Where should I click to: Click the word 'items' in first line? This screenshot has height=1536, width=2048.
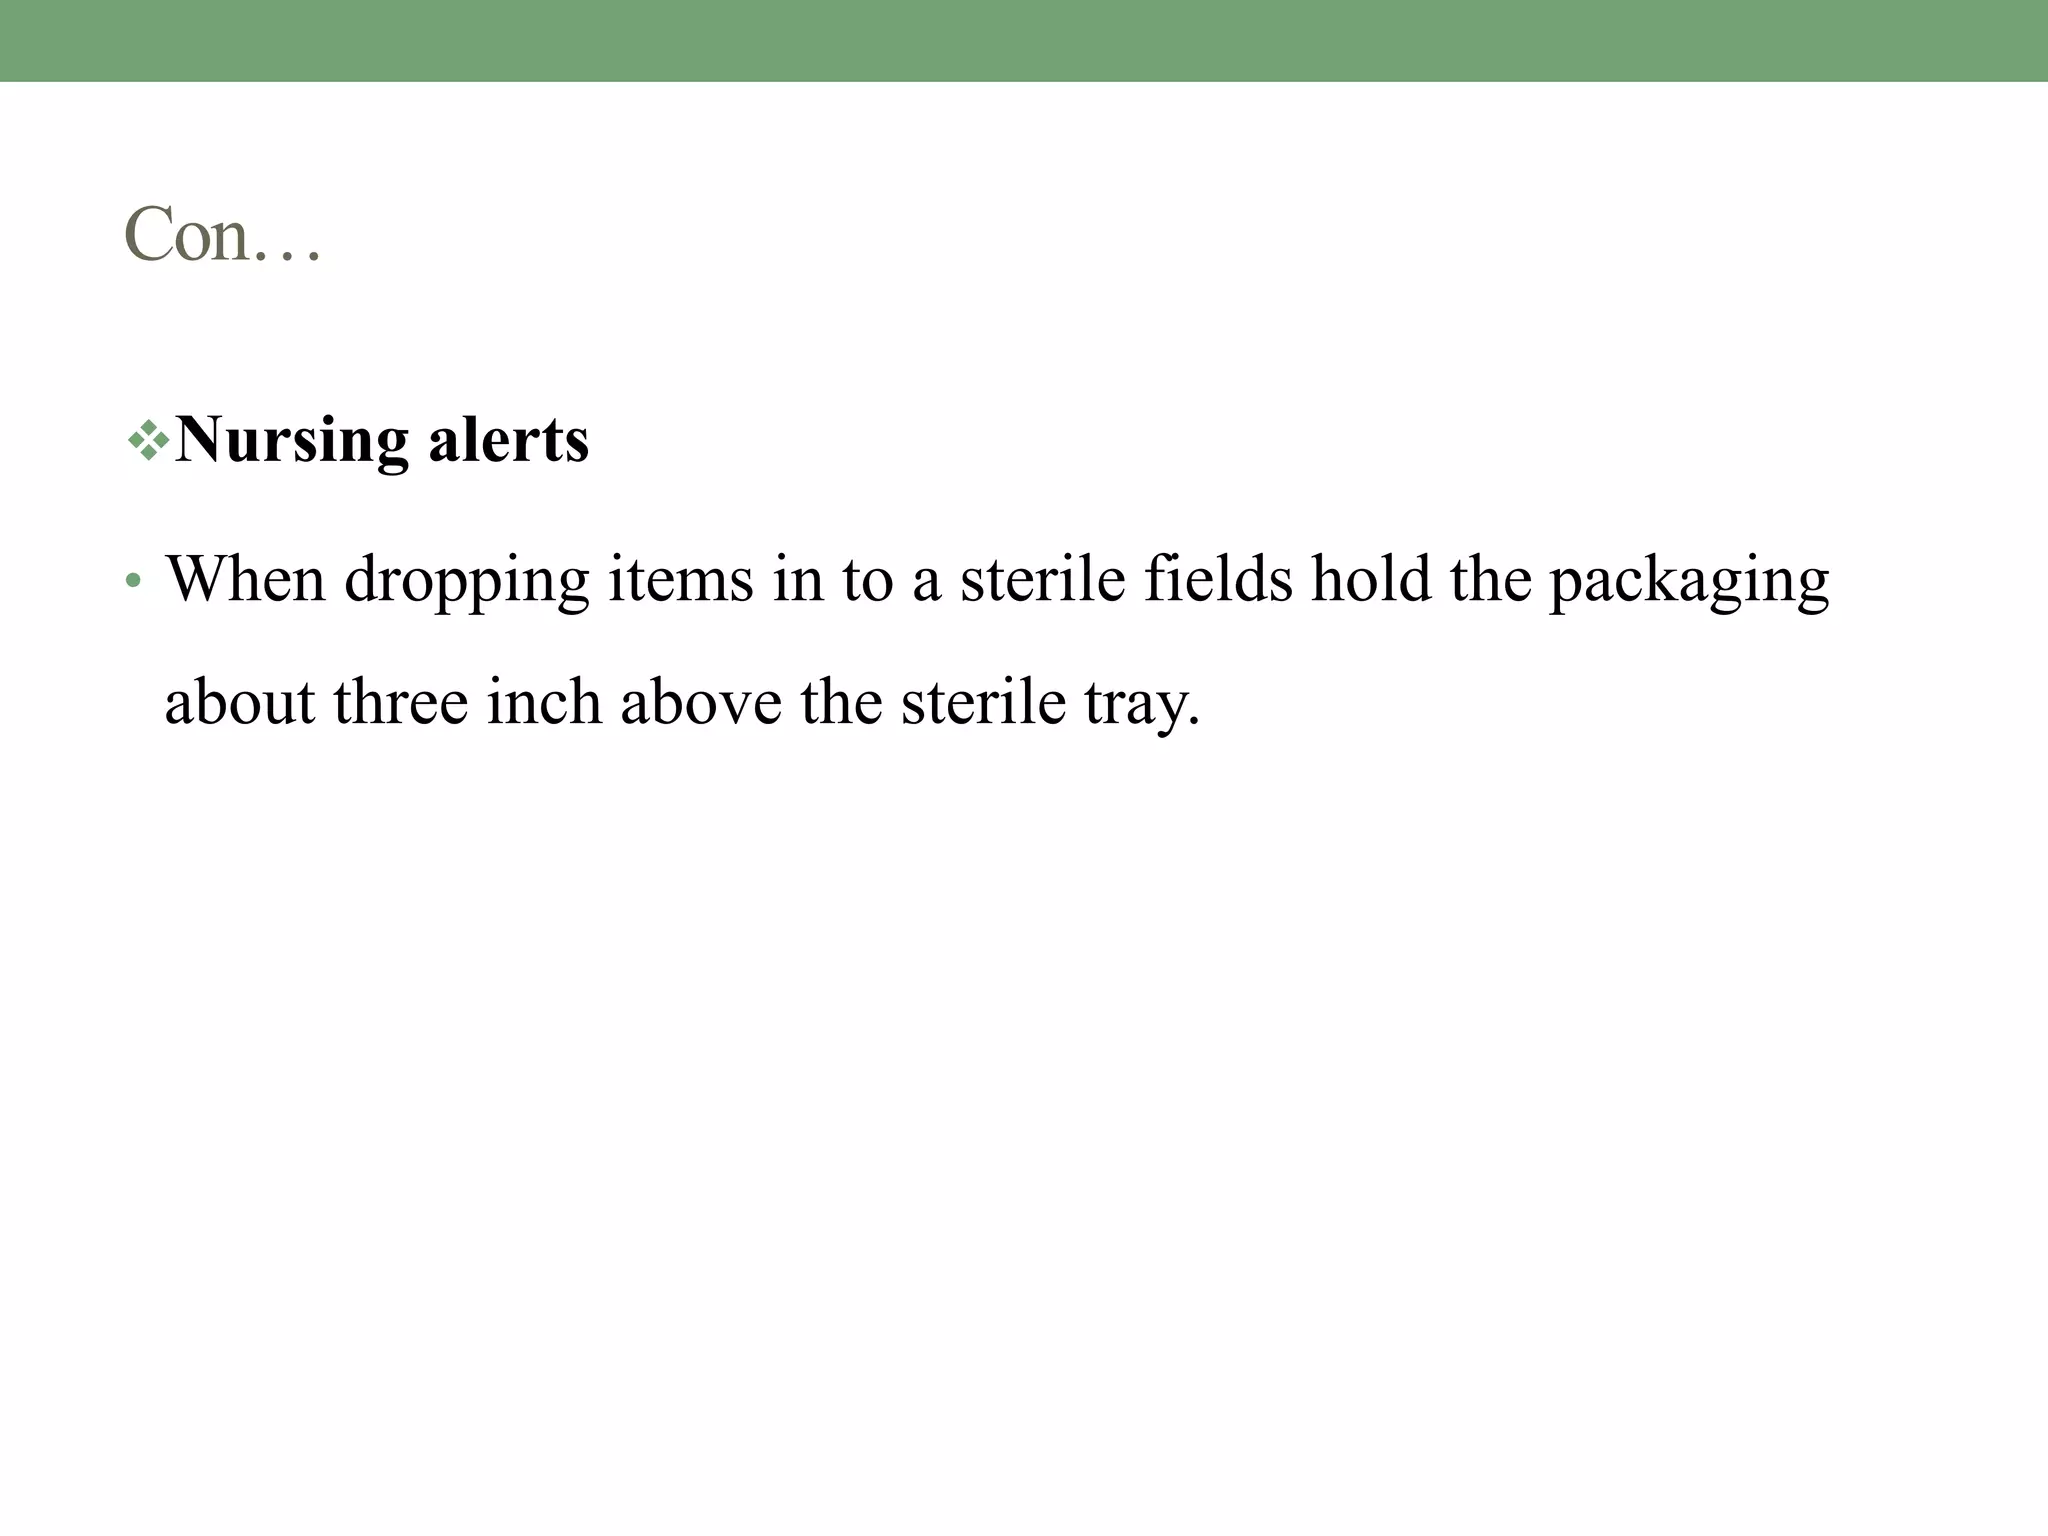[681, 579]
